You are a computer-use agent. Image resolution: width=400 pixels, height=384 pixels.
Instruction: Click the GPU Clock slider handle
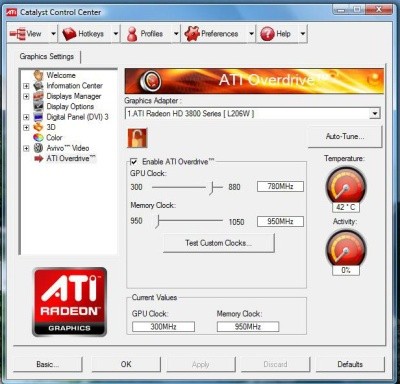point(211,188)
